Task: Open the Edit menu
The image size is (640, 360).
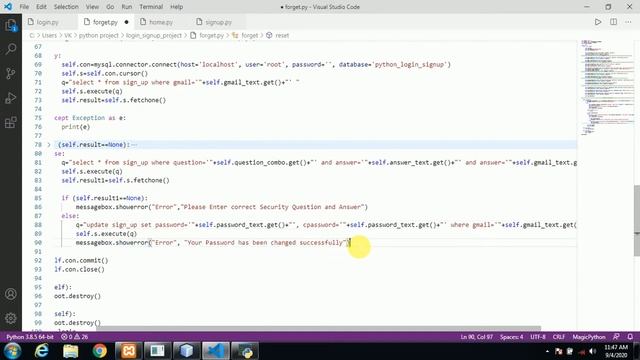Action: tap(41, 7)
